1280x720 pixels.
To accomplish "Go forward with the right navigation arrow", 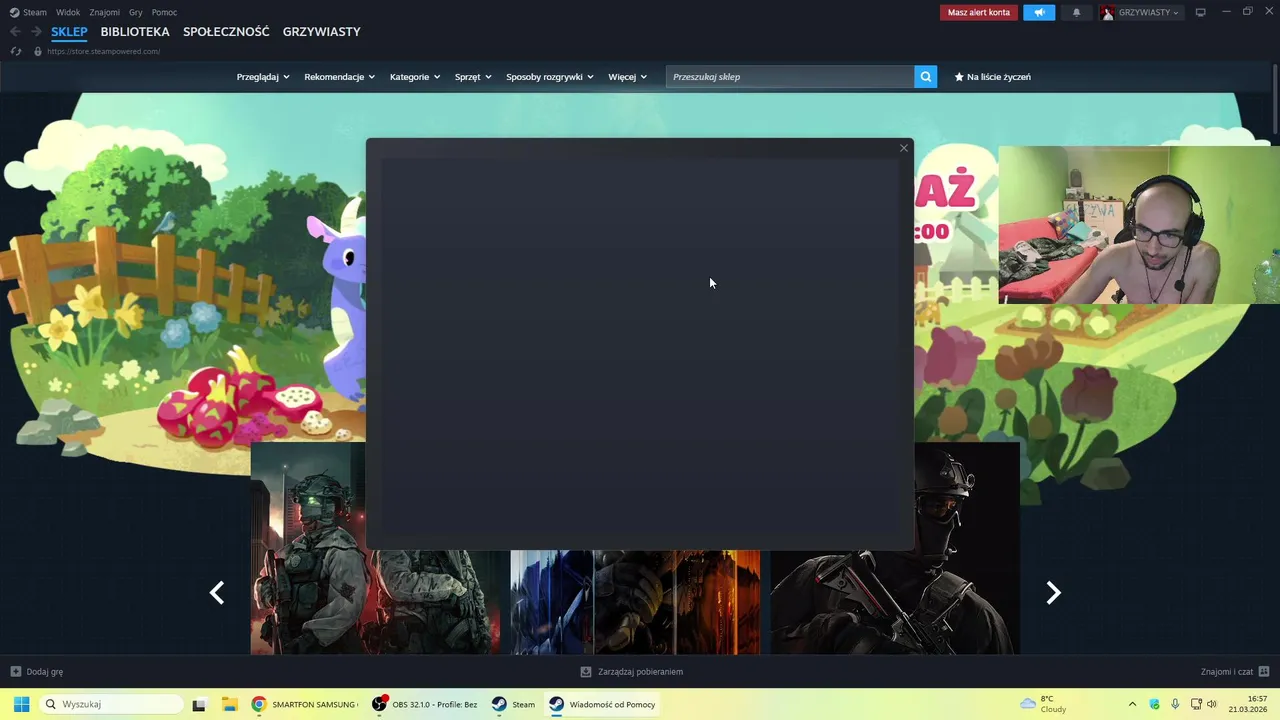I will click(36, 32).
